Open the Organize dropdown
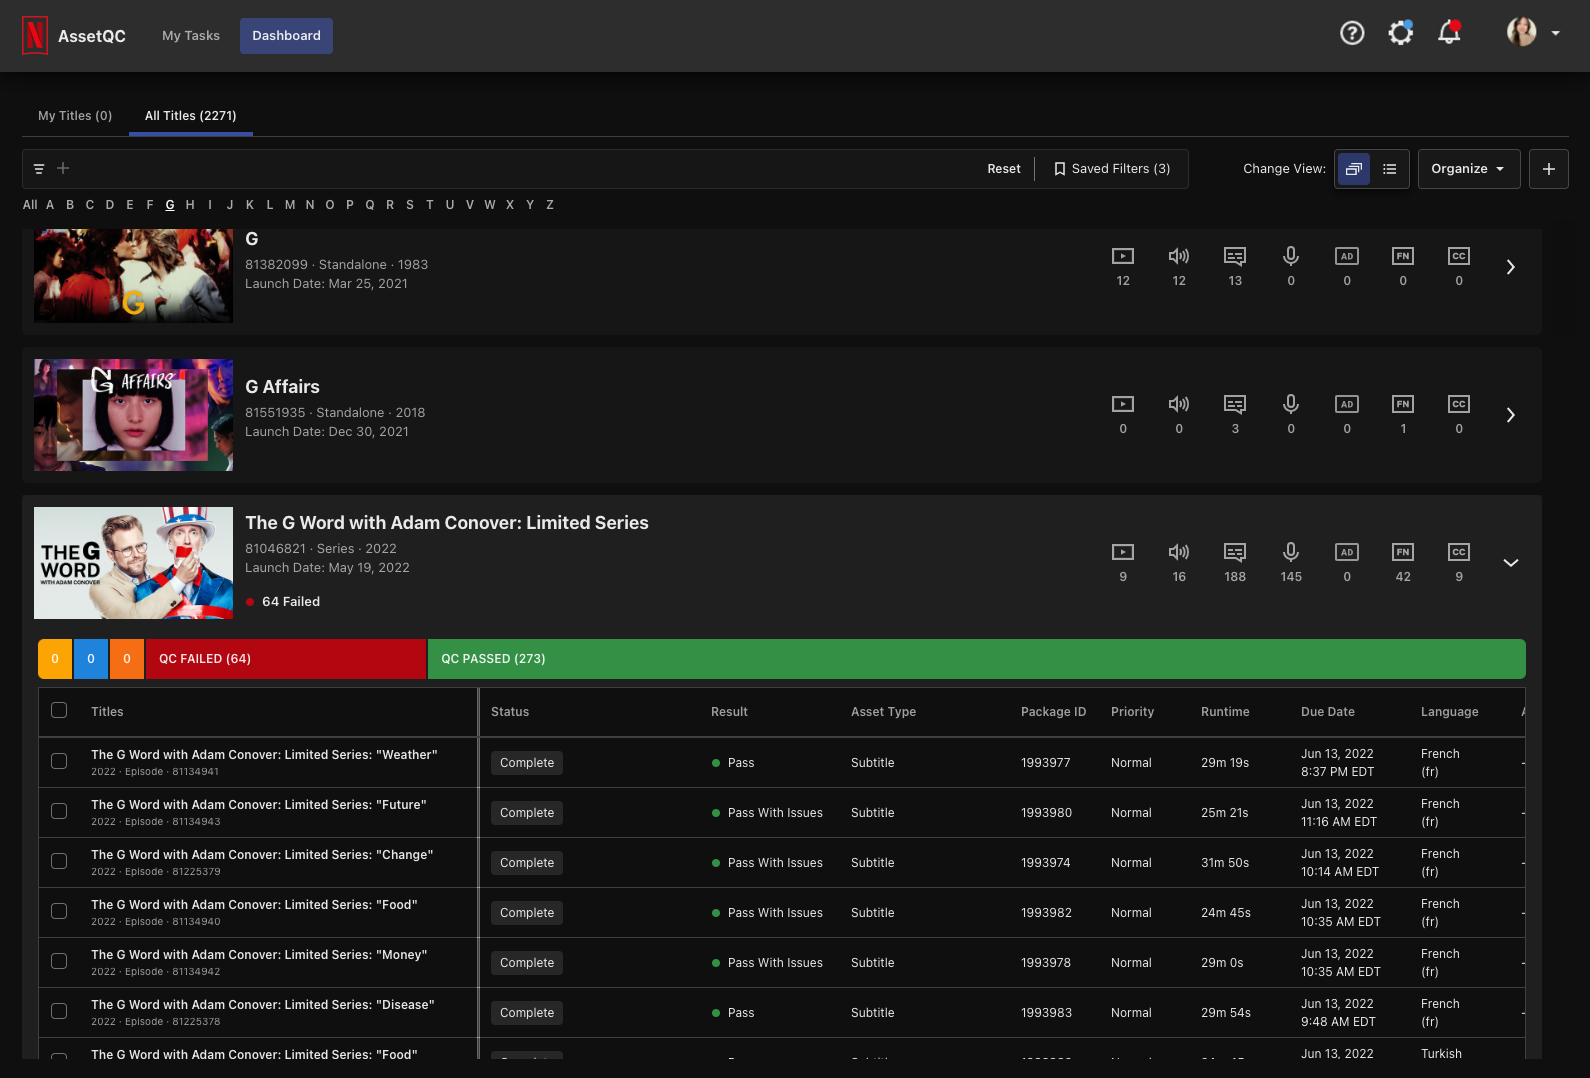 coord(1468,169)
